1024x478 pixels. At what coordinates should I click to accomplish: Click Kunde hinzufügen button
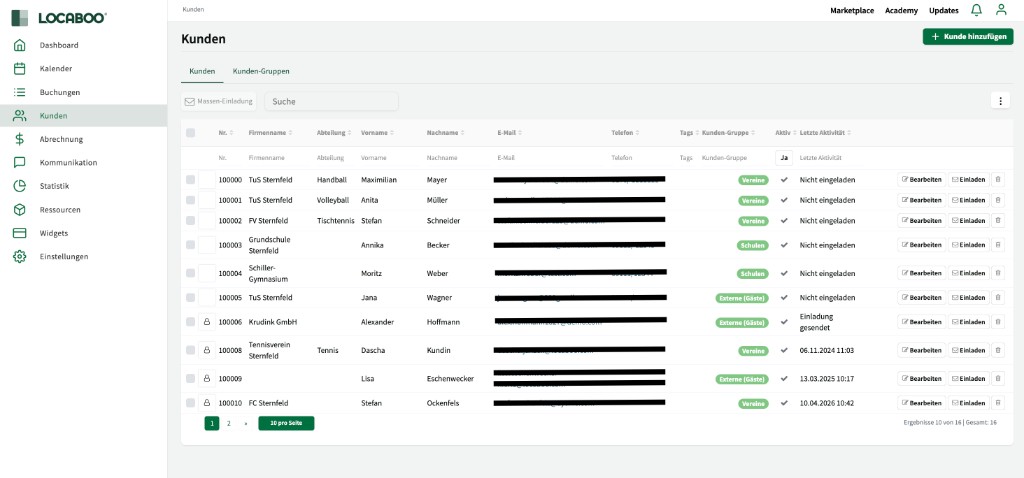[968, 37]
